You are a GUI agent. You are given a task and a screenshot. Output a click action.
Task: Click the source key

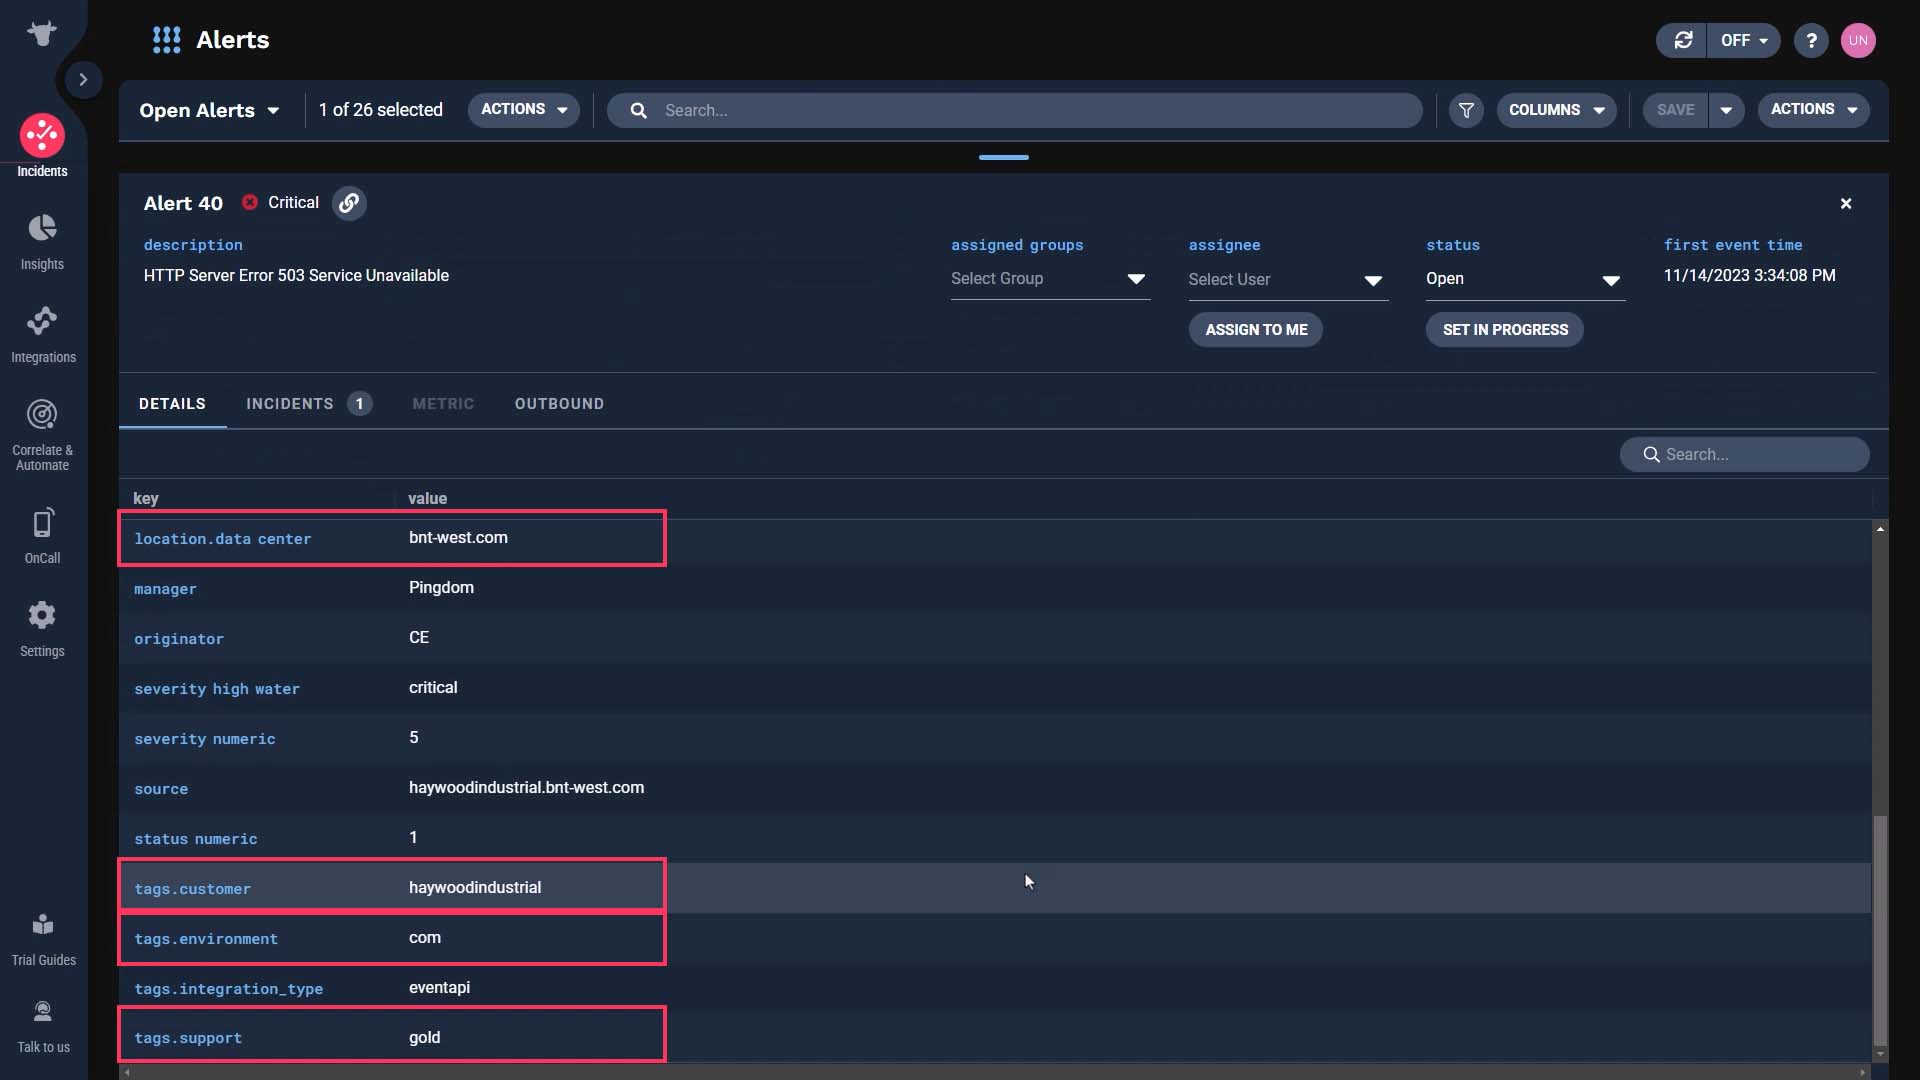coord(161,789)
